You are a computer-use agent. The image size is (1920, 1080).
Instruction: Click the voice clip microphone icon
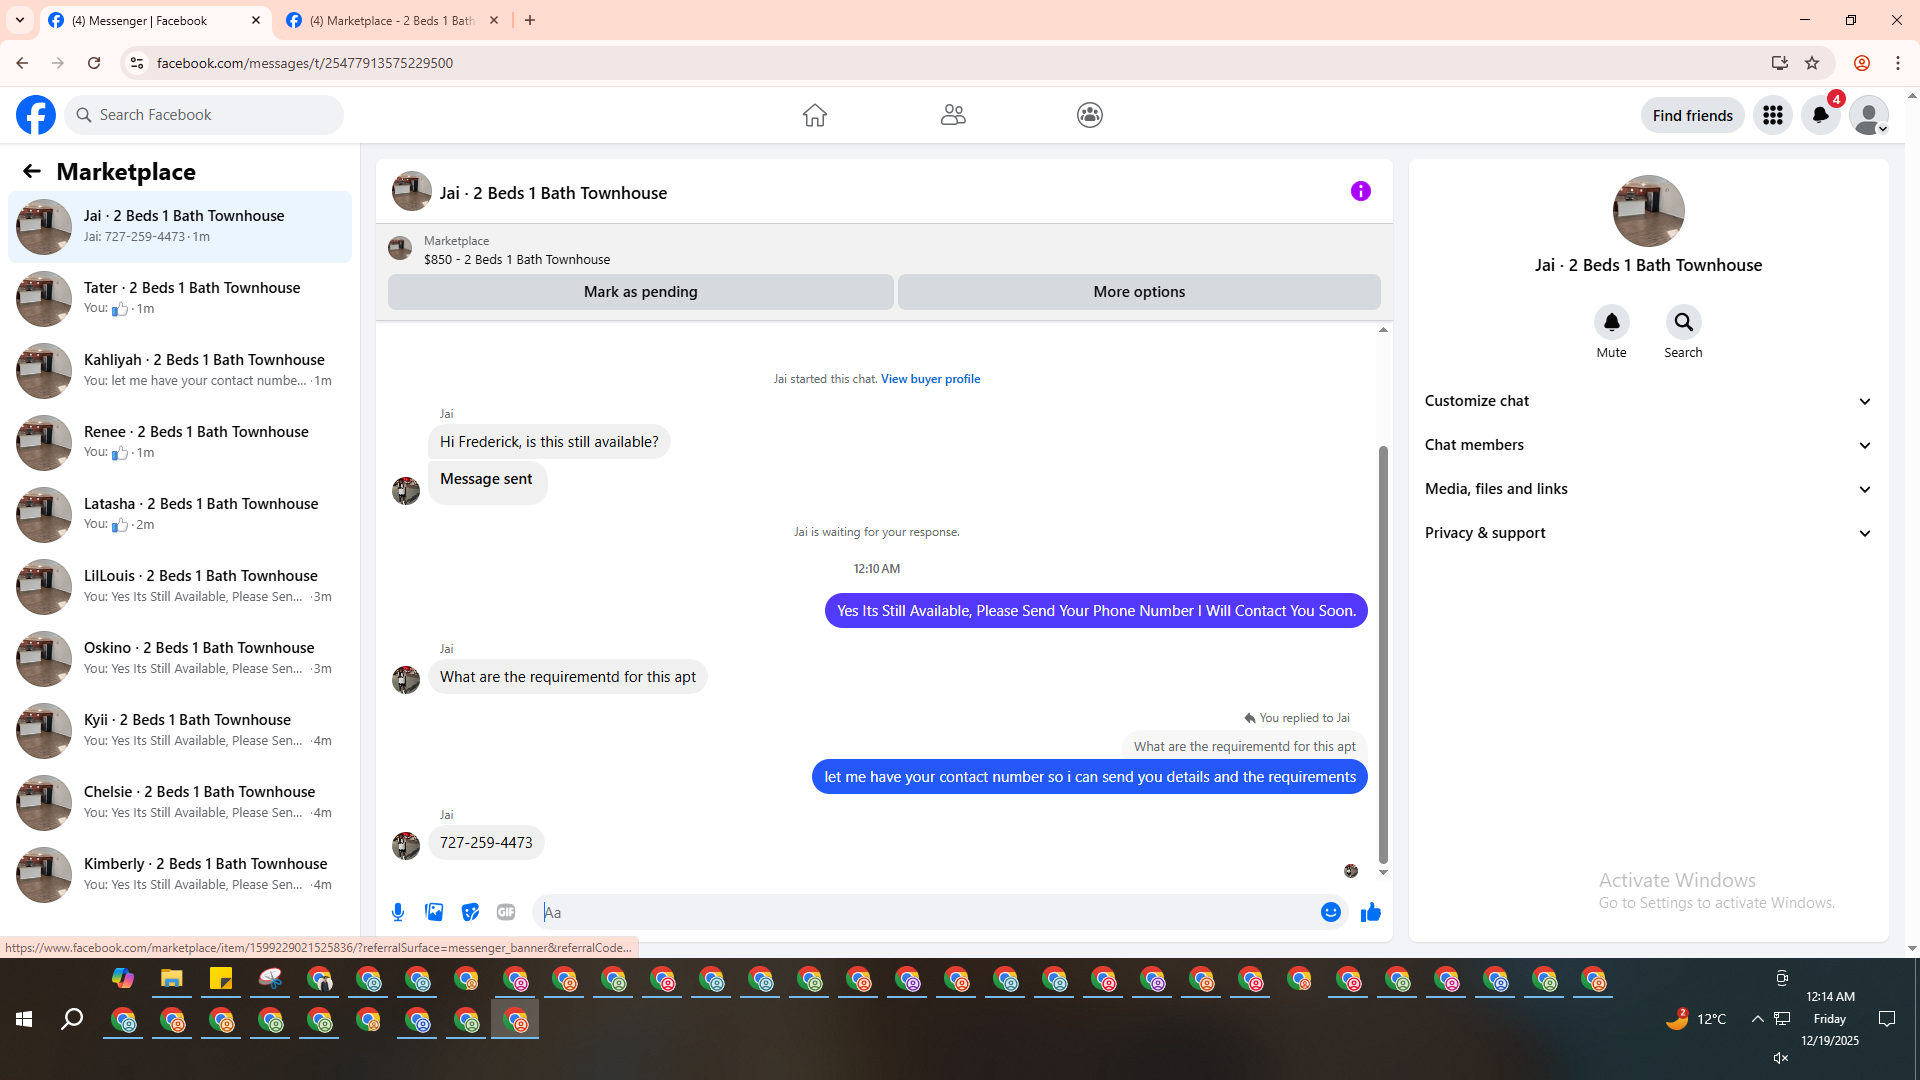(x=398, y=912)
